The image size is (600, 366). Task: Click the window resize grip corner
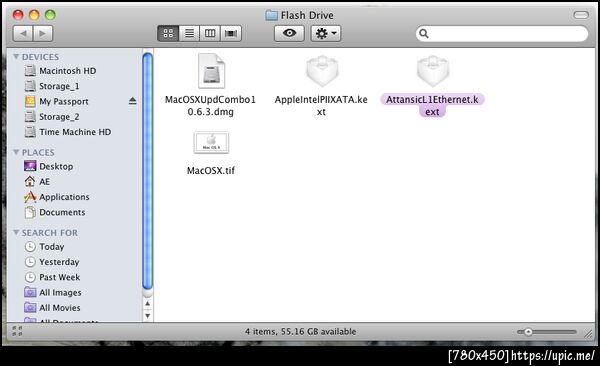tap(588, 334)
